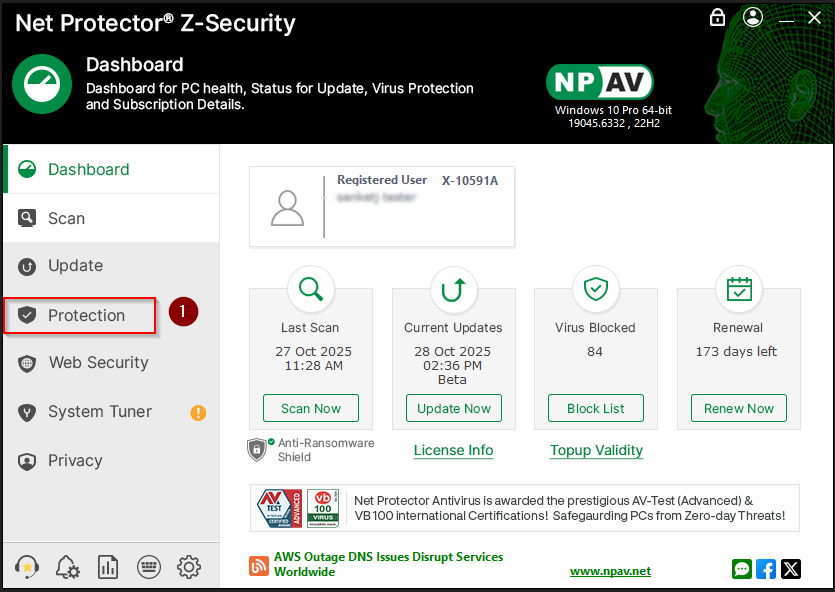Open the support headset icon
This screenshot has height=592, width=835.
click(28, 567)
